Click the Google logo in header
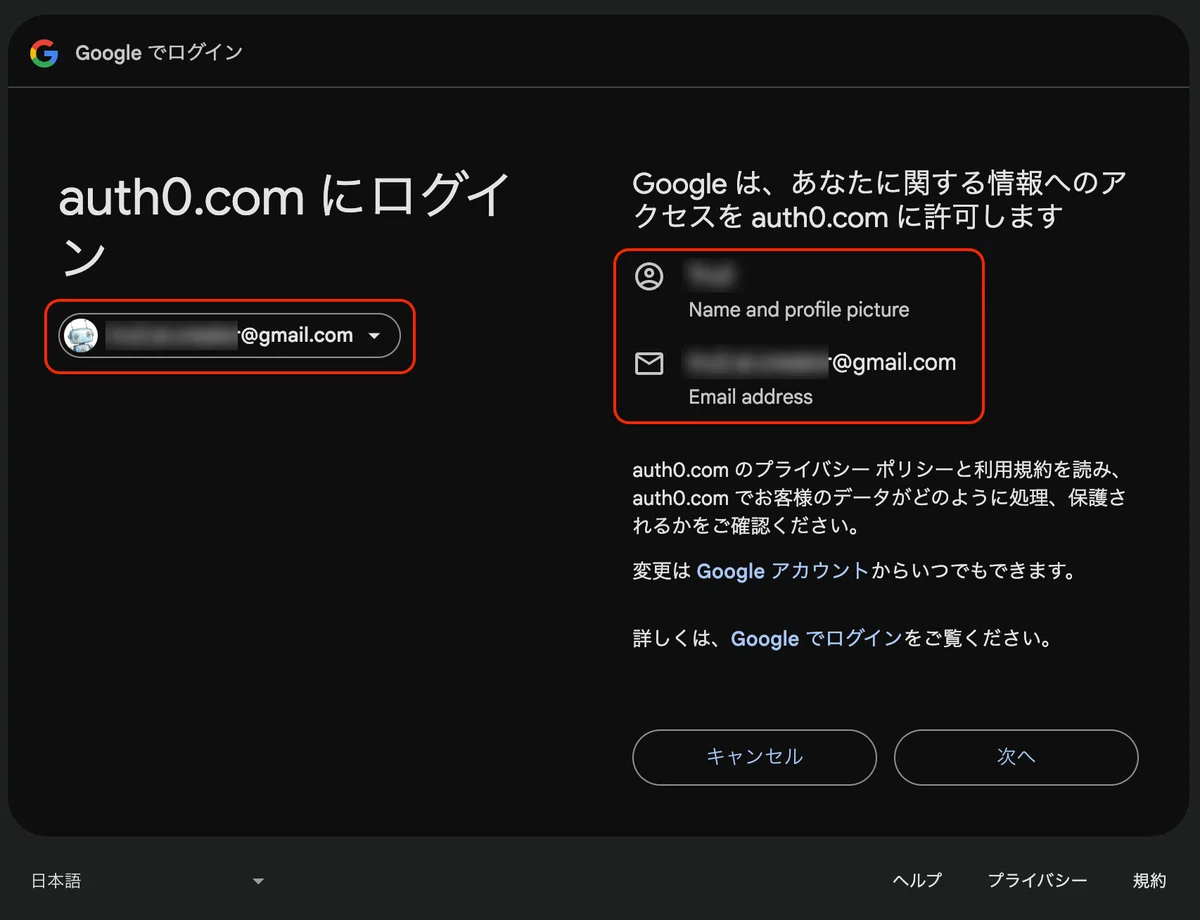This screenshot has height=920, width=1200. pos(44,52)
